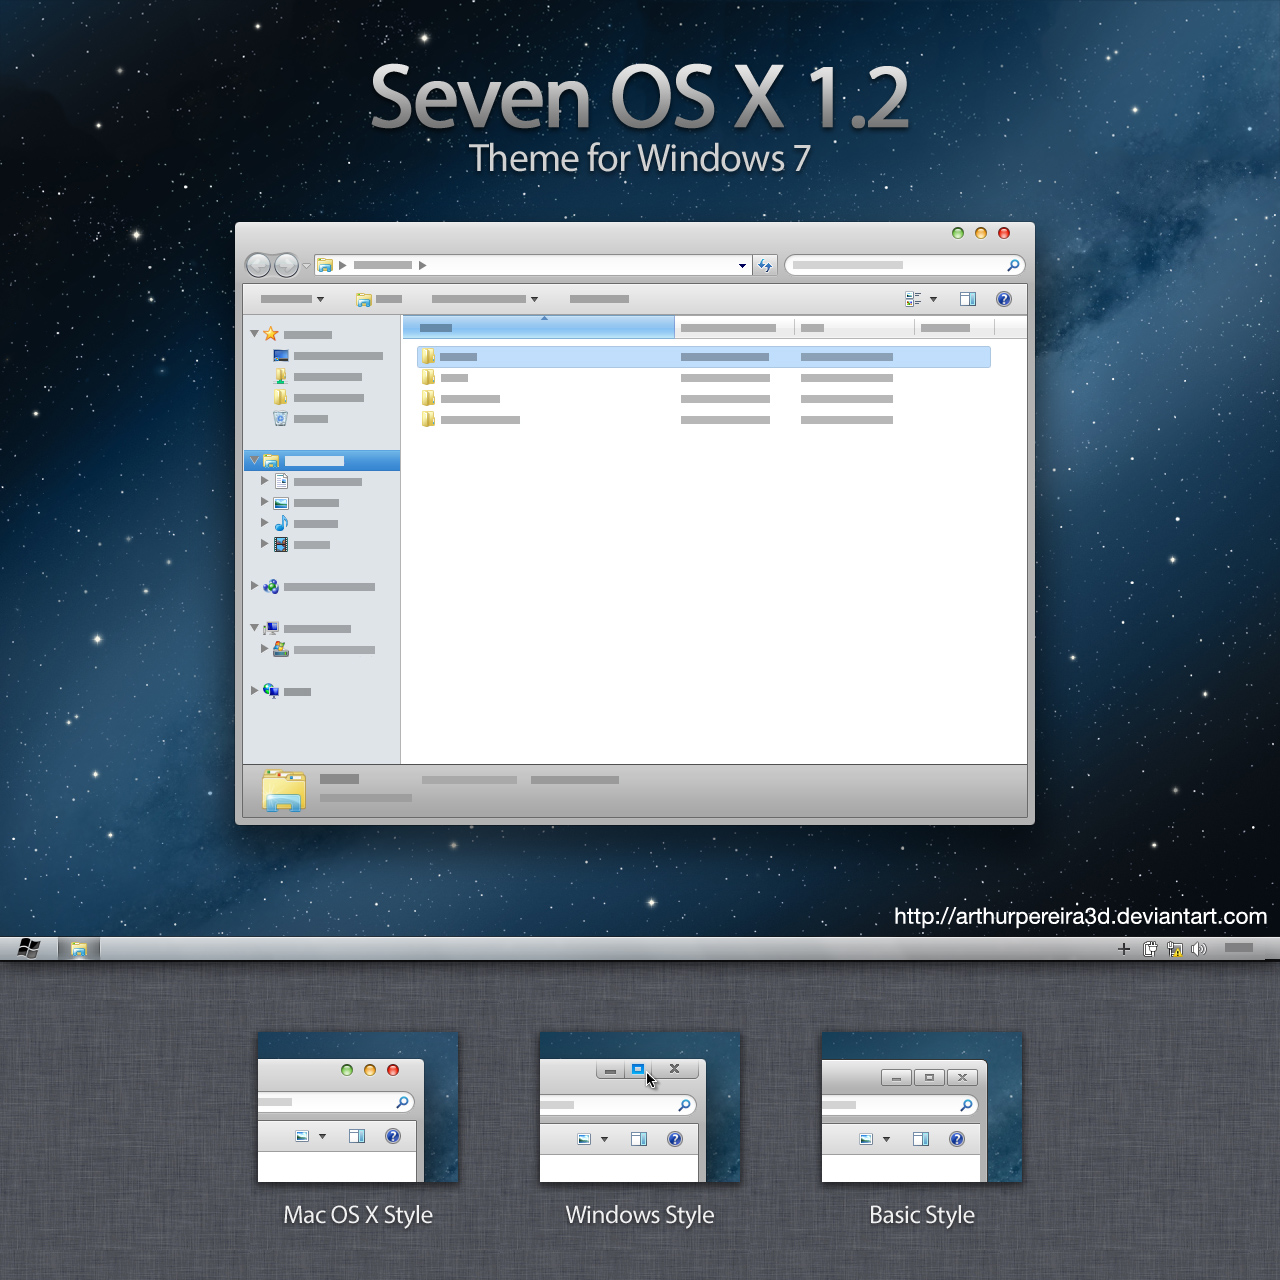Open Downloads folder icon with green arrow

281,376
